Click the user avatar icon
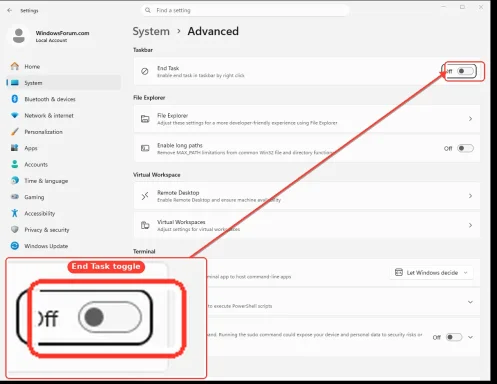Image resolution: width=497 pixels, height=384 pixels. (19, 36)
